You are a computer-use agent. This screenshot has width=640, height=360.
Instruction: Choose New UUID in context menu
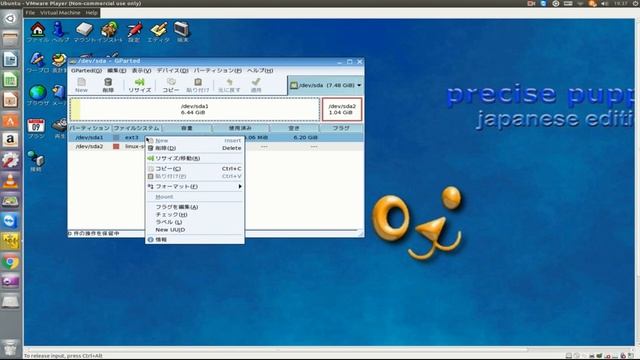tap(195, 230)
